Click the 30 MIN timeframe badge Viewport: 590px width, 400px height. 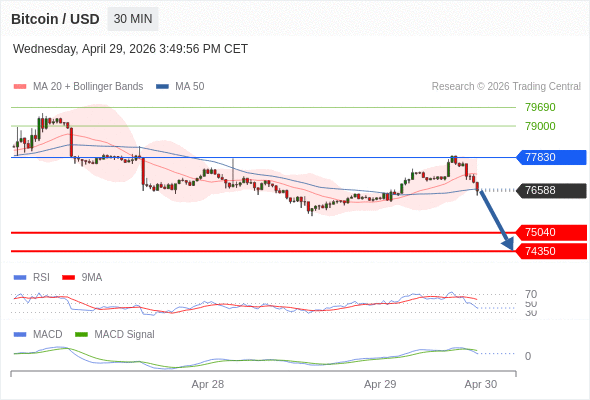click(133, 19)
